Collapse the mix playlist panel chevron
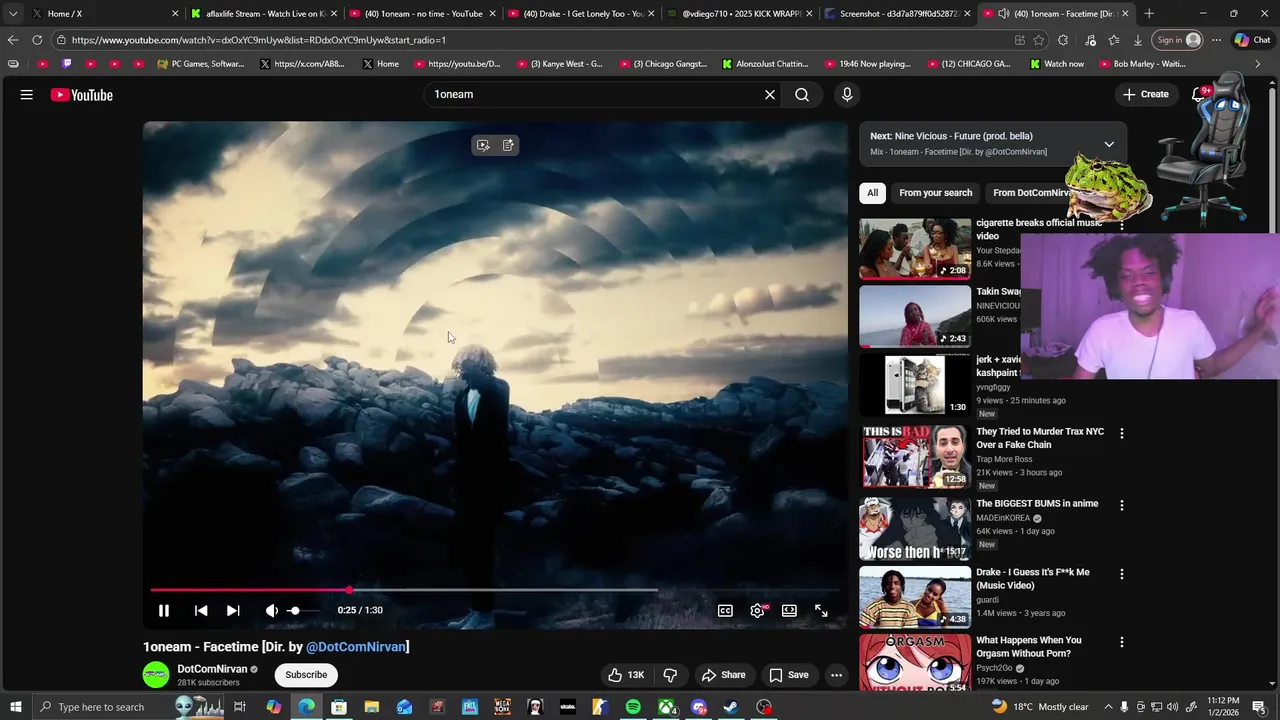 [x=1109, y=144]
